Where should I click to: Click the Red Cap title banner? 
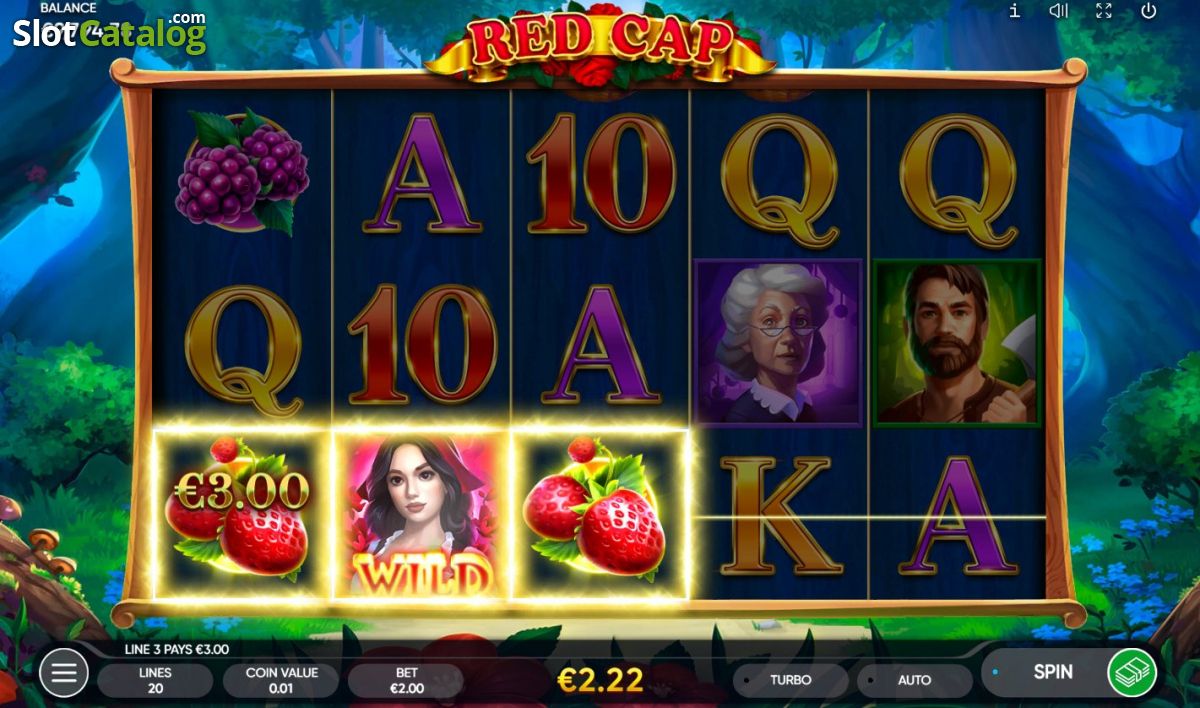[x=600, y=42]
